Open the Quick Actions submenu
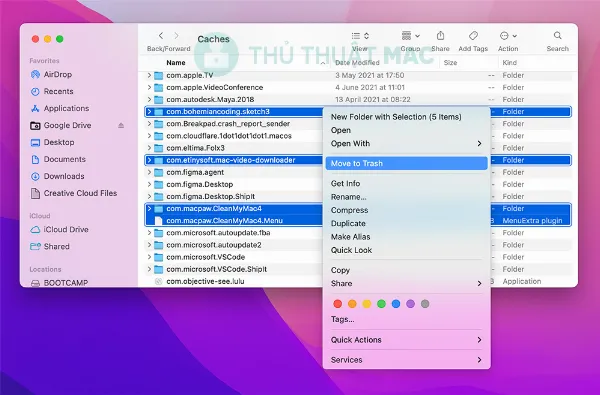This screenshot has height=395, width=600. (406, 340)
